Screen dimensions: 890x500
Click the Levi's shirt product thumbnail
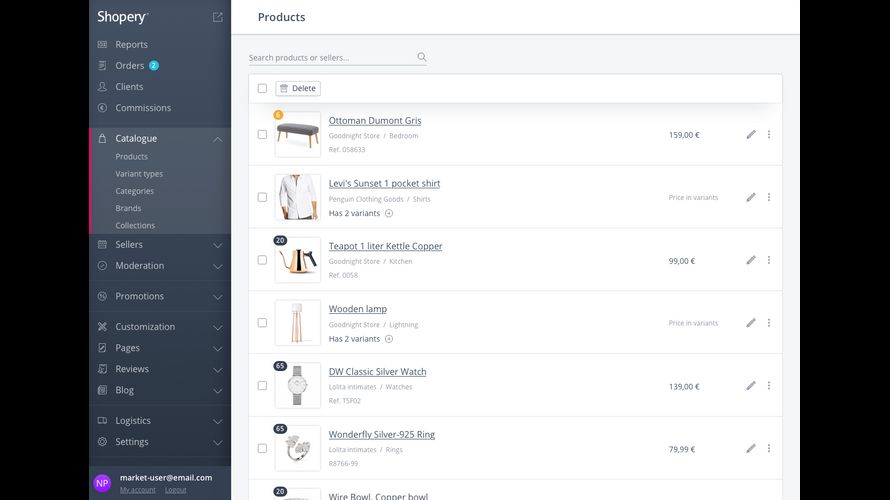coord(297,197)
